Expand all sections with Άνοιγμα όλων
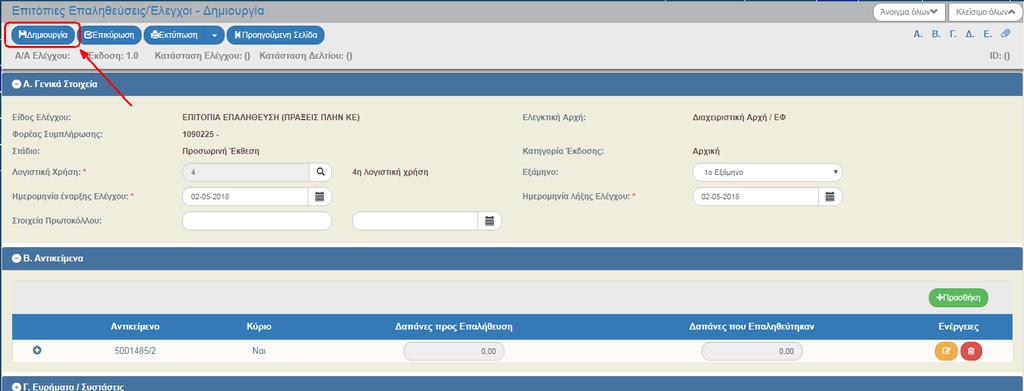 point(908,12)
